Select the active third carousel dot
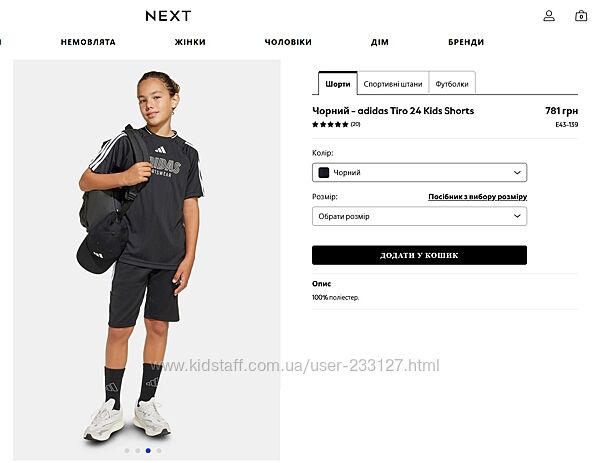This screenshot has width=600, height=463. click(148, 451)
